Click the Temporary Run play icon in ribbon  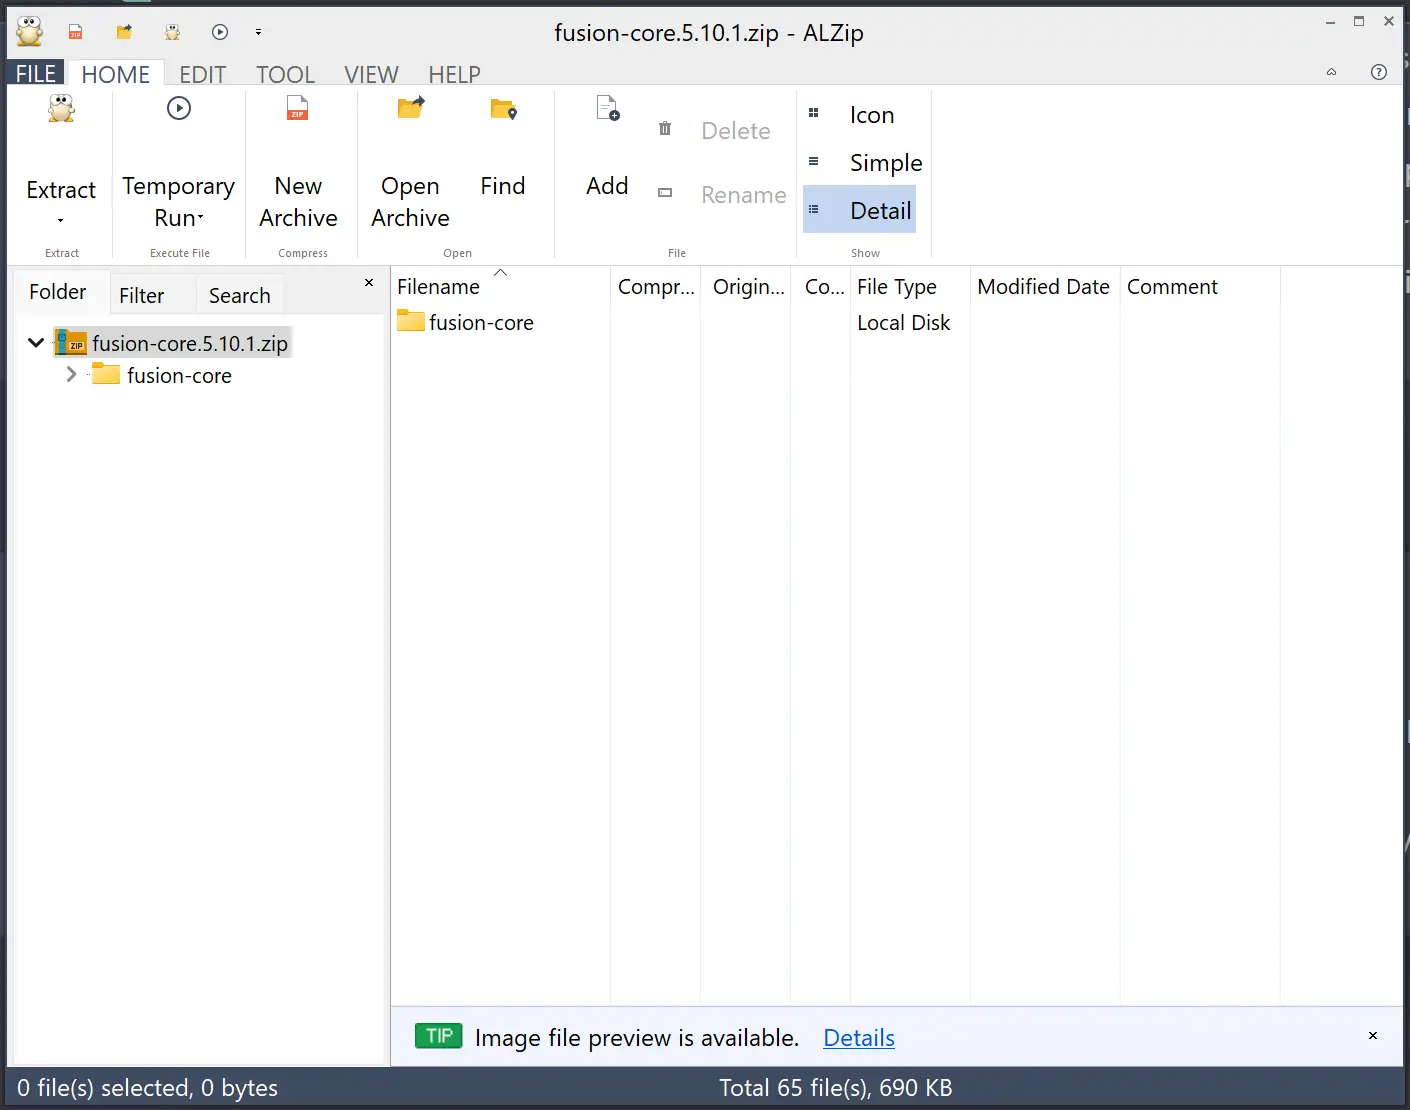(179, 108)
